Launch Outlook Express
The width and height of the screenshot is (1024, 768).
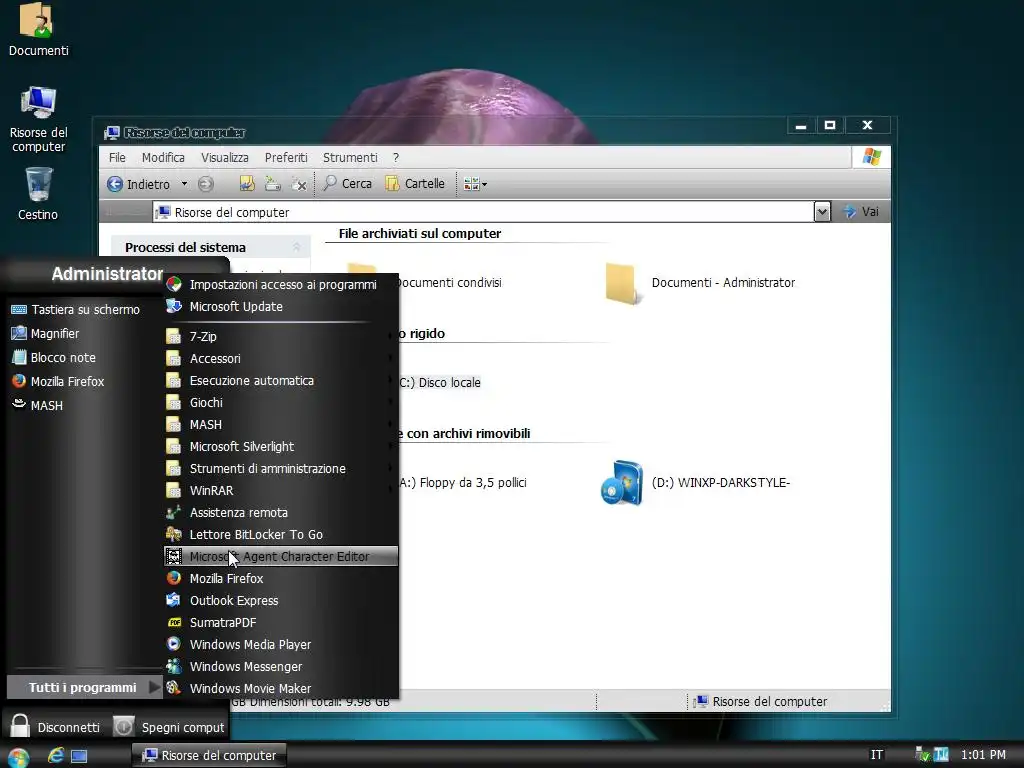click(280, 601)
